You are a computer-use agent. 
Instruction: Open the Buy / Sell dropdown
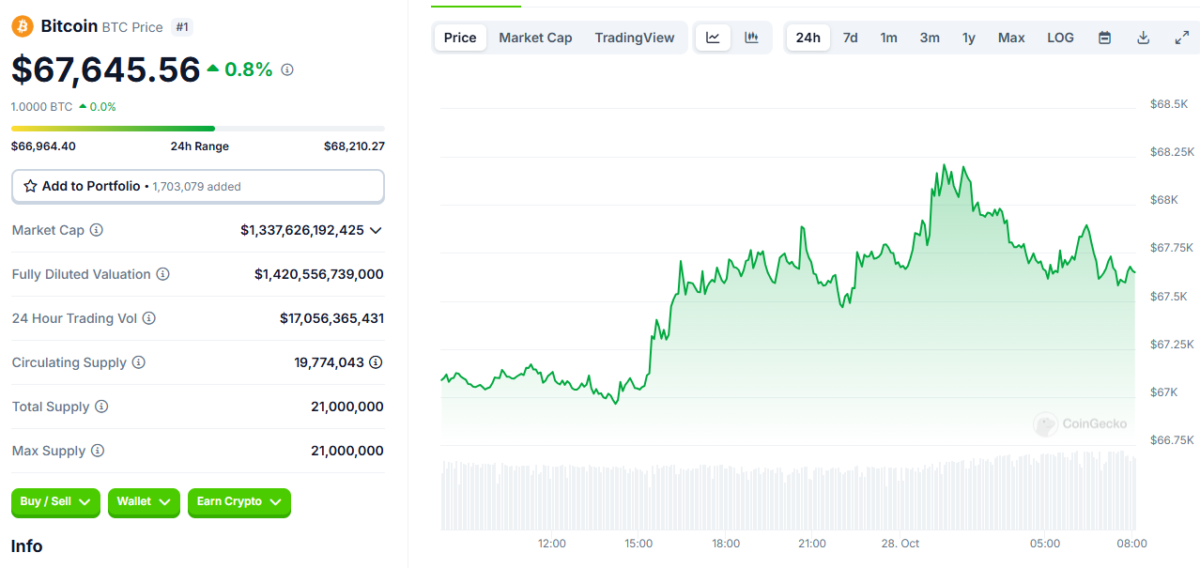[56, 502]
